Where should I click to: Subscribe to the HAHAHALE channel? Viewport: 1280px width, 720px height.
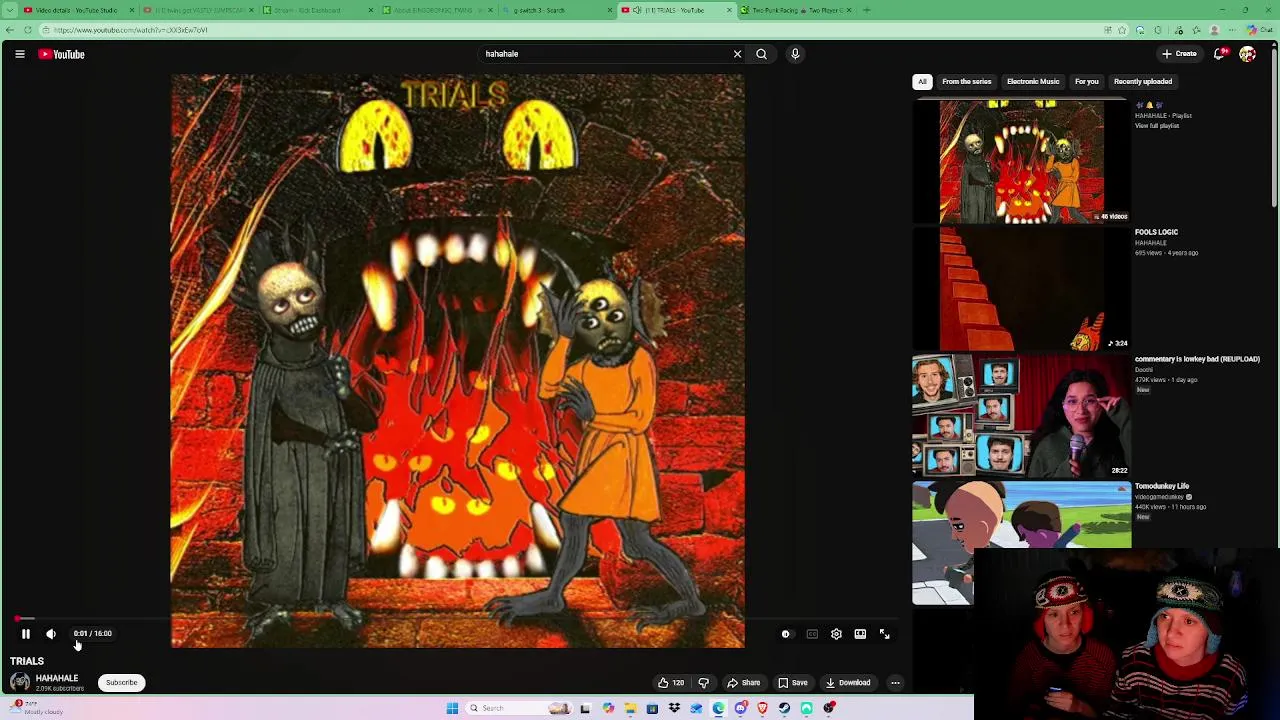click(x=122, y=683)
